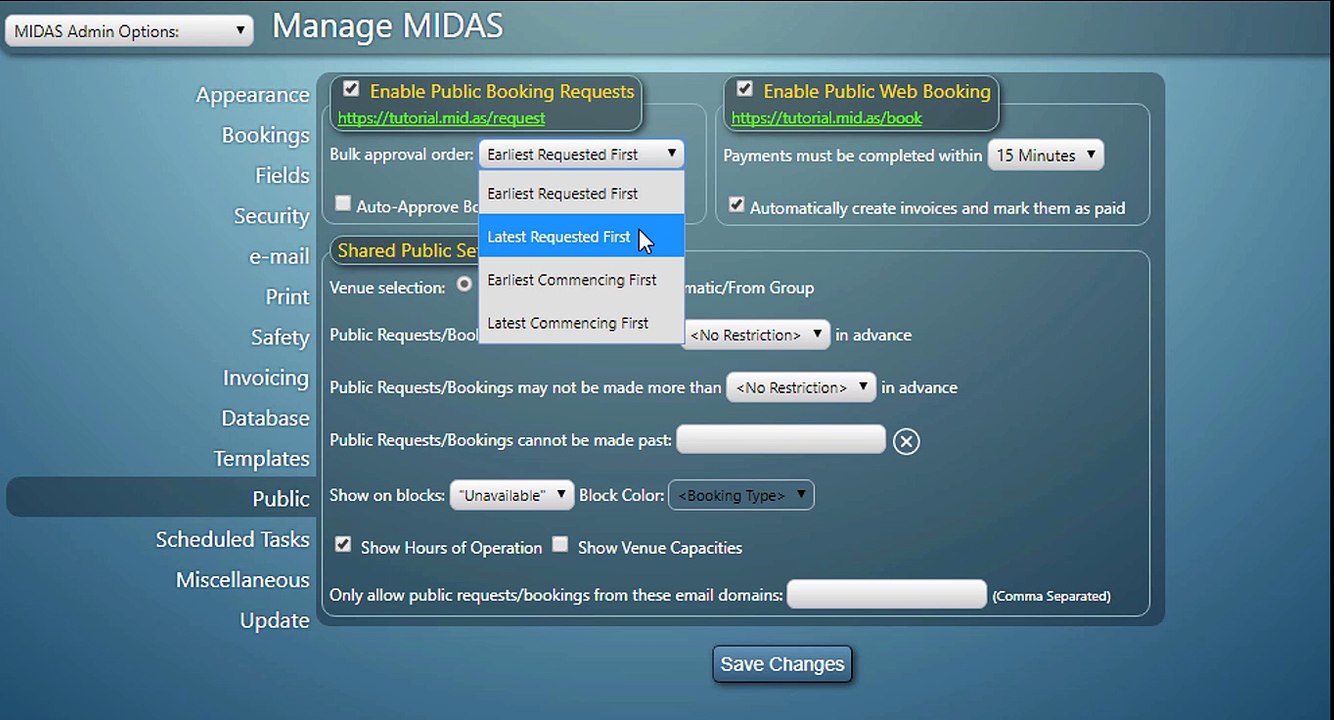Screen dimensions: 1334x720
Task: Click the Save Changes button
Action: coord(782,664)
